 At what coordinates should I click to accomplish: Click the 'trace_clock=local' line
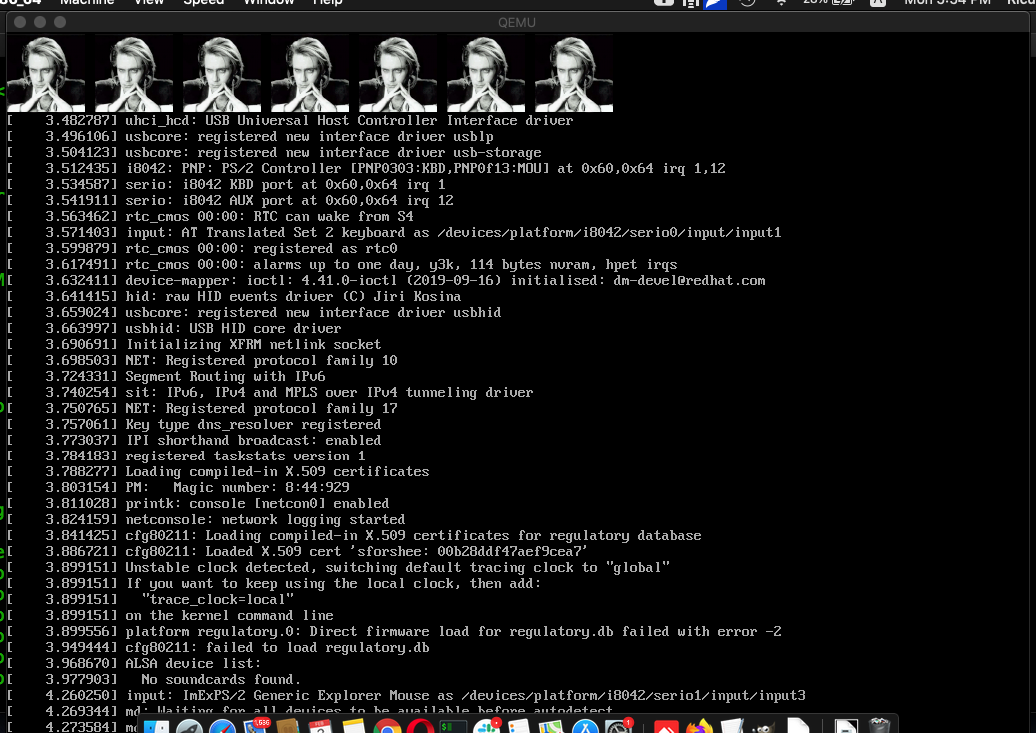coord(151,599)
